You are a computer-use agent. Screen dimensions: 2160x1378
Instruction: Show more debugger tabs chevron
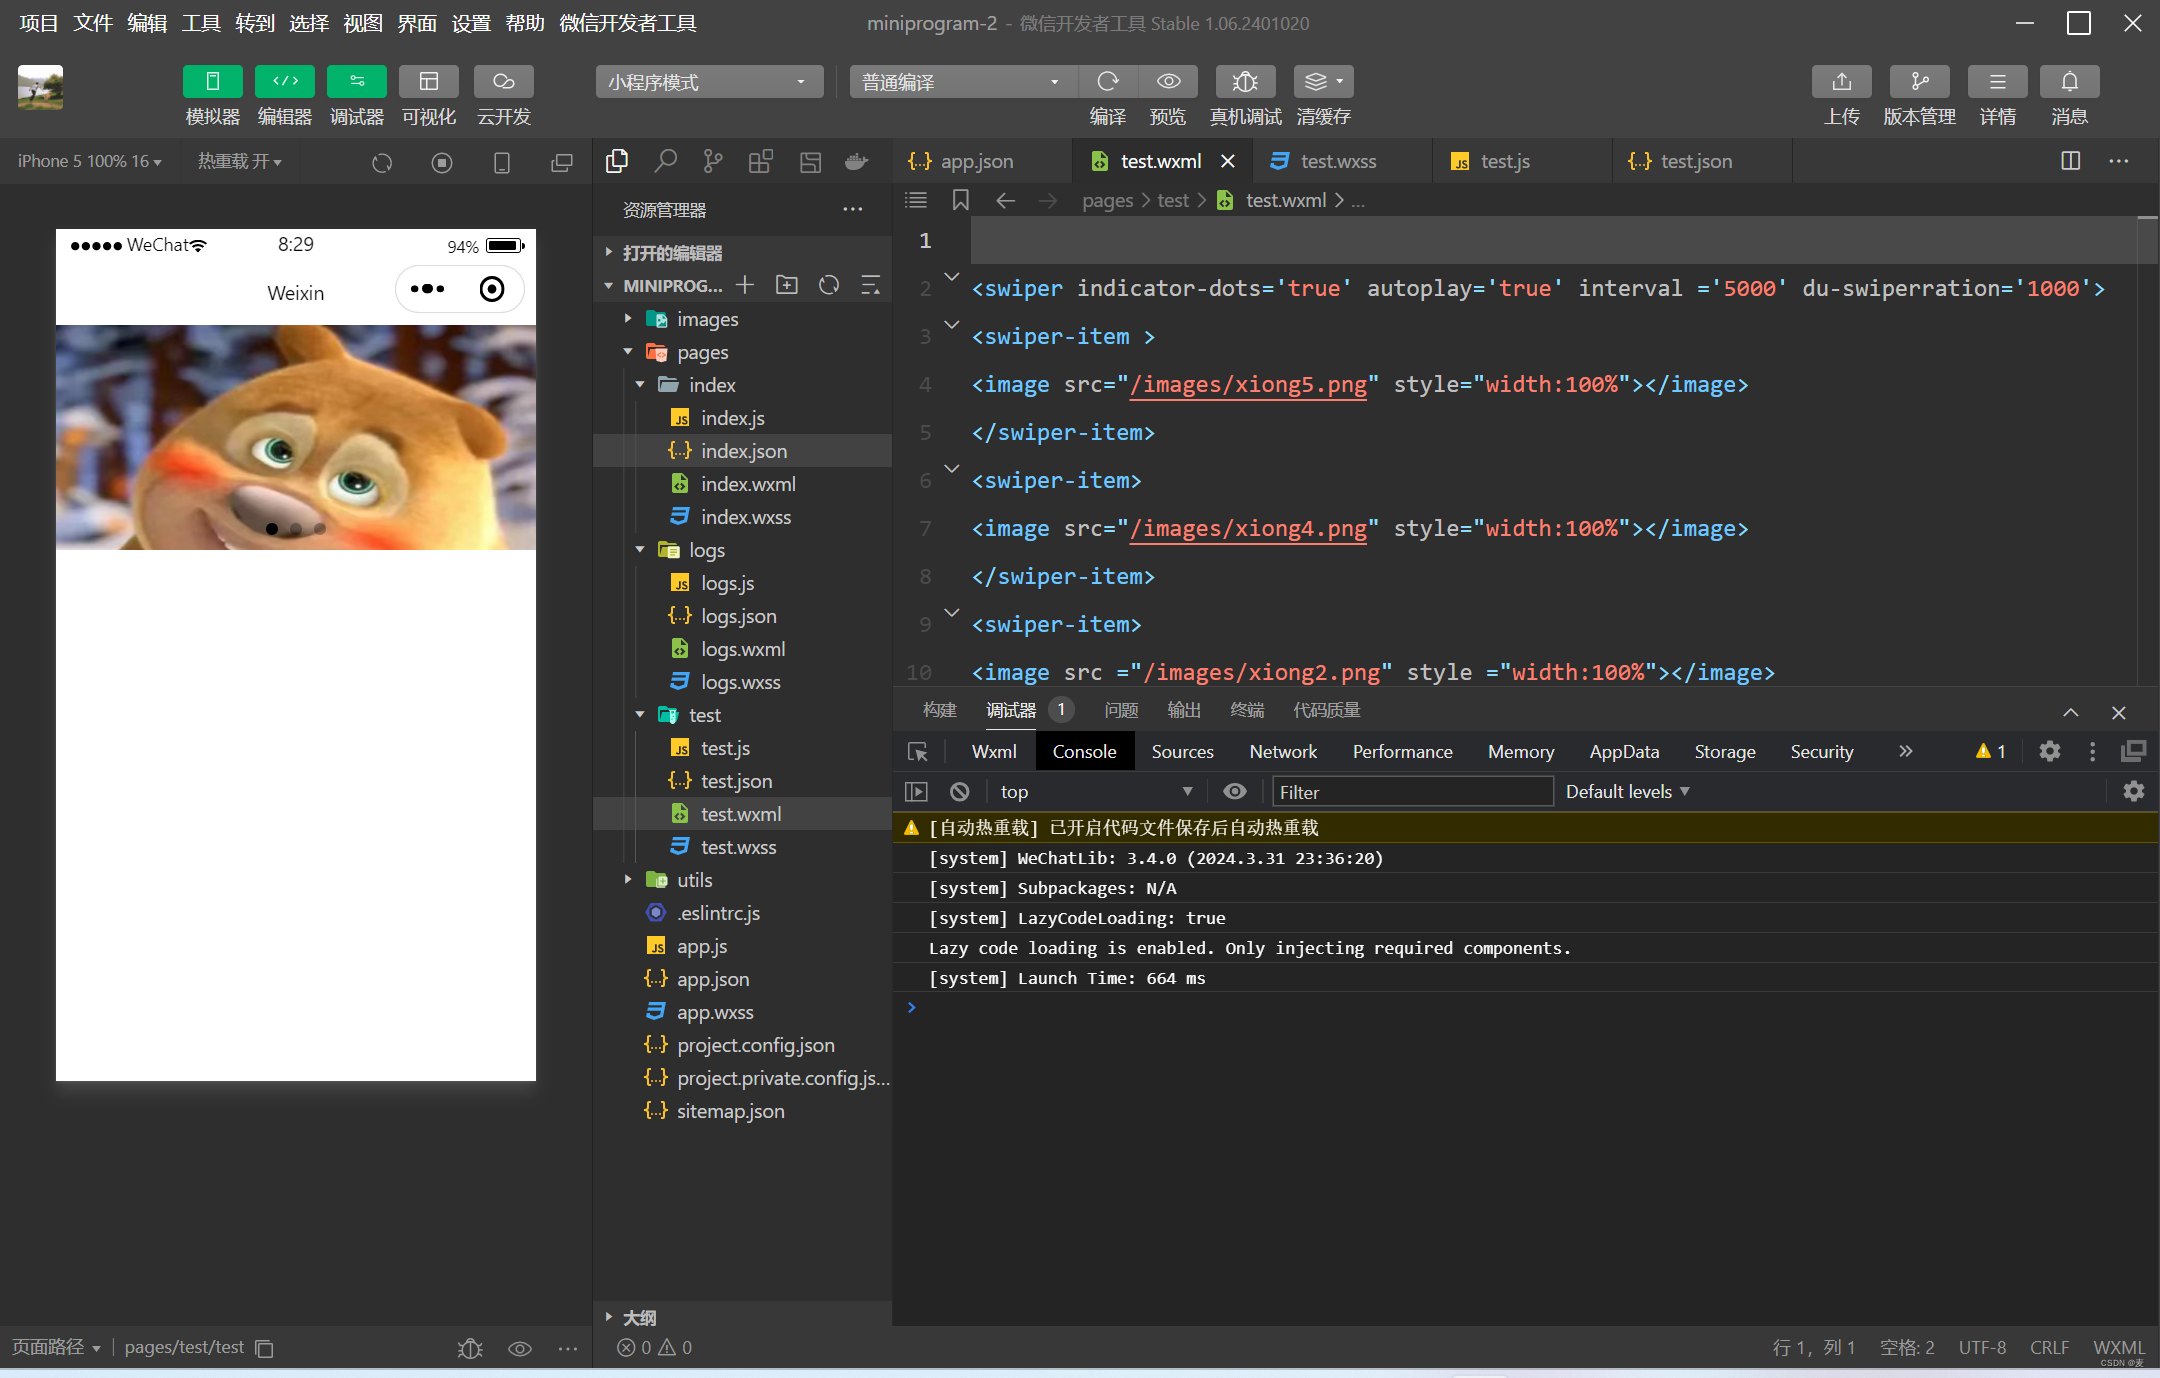(x=1905, y=751)
